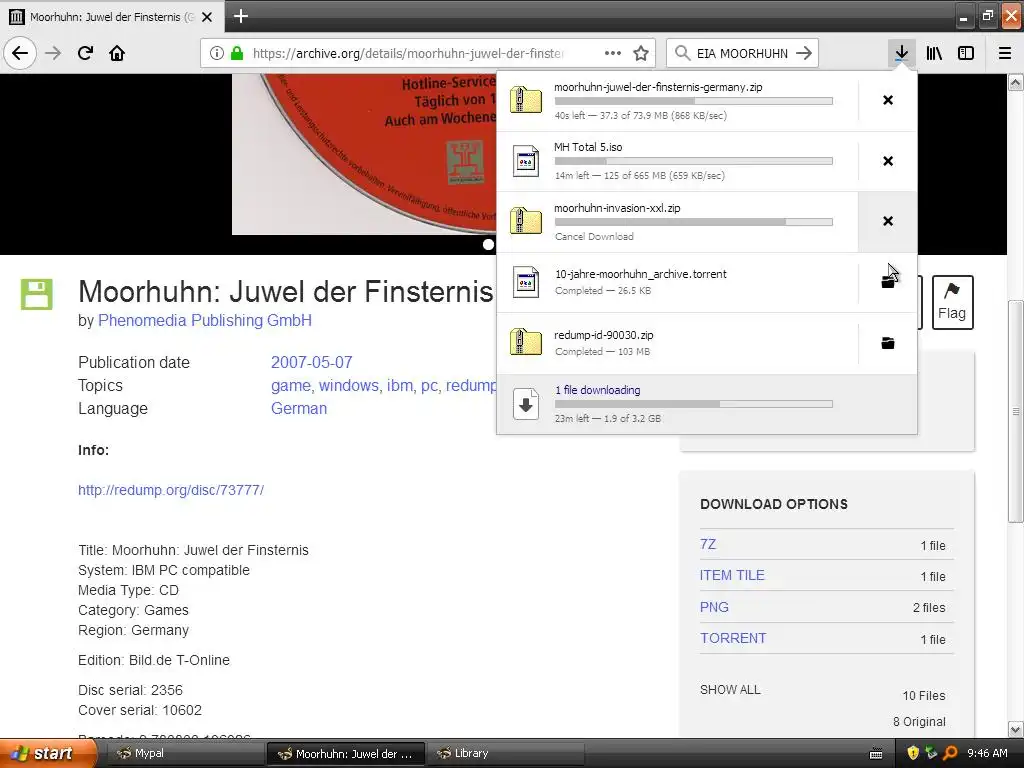
Task: Expand the 7Z download option
Action: click(x=708, y=544)
